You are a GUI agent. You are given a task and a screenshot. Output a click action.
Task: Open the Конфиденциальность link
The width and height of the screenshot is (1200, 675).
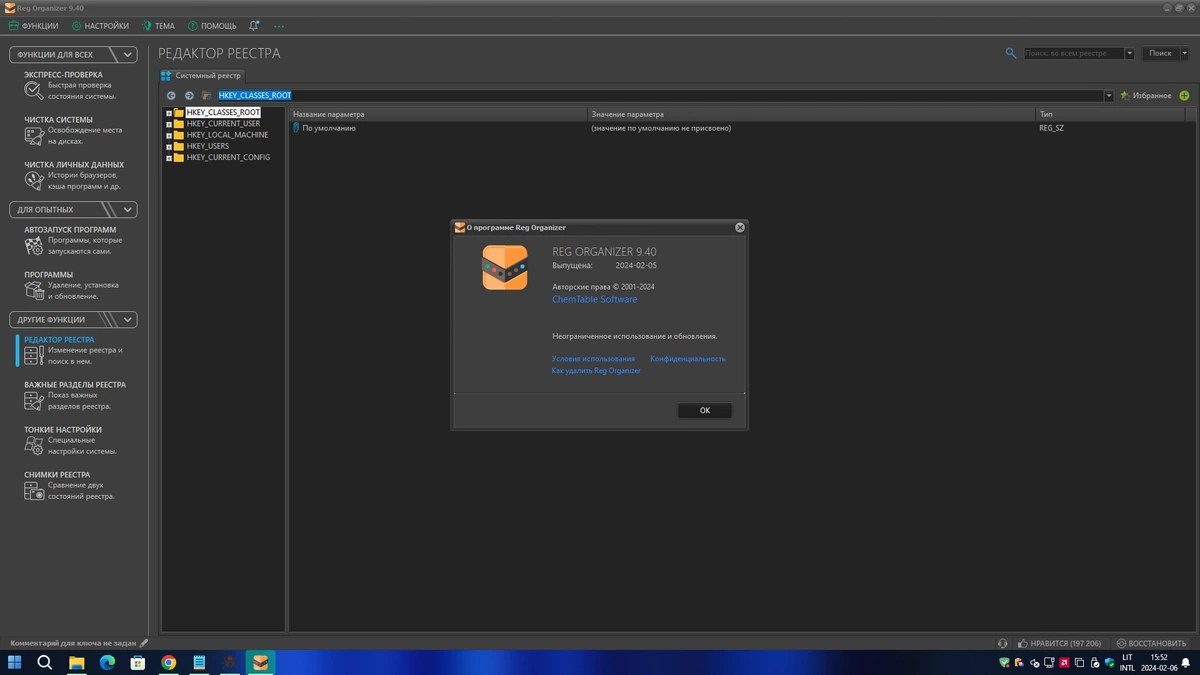tap(688, 358)
